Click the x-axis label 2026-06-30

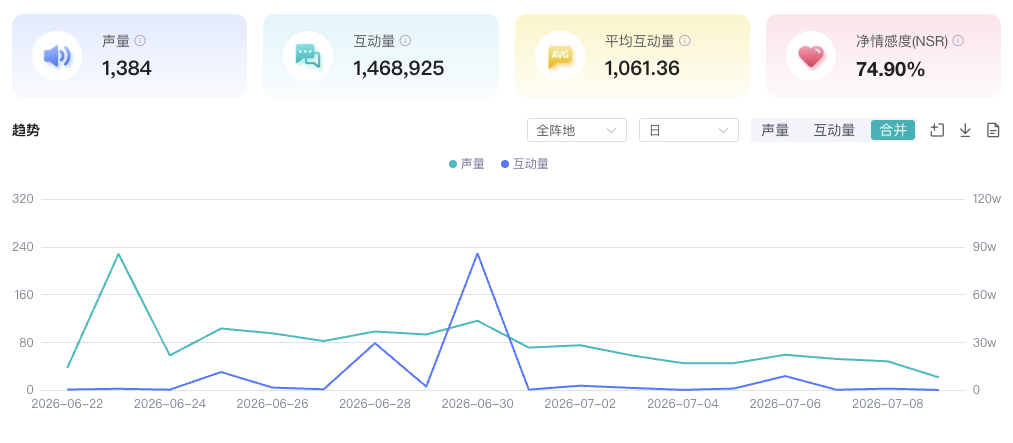point(477,404)
